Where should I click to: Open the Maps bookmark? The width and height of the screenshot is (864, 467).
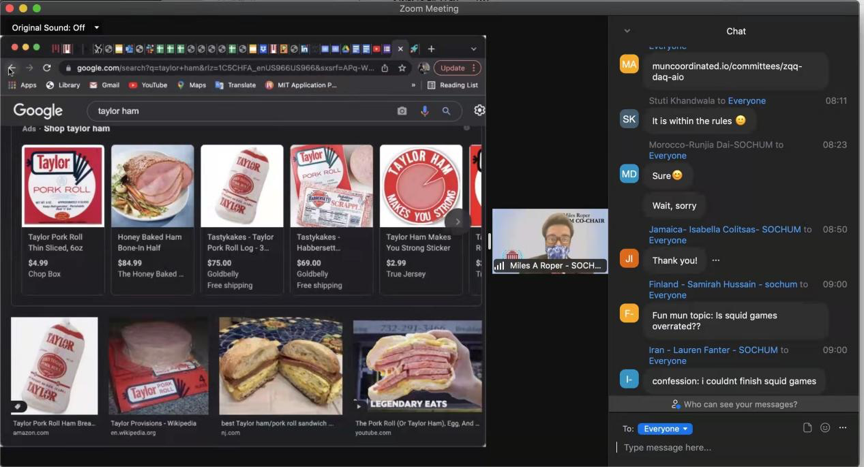(191, 85)
